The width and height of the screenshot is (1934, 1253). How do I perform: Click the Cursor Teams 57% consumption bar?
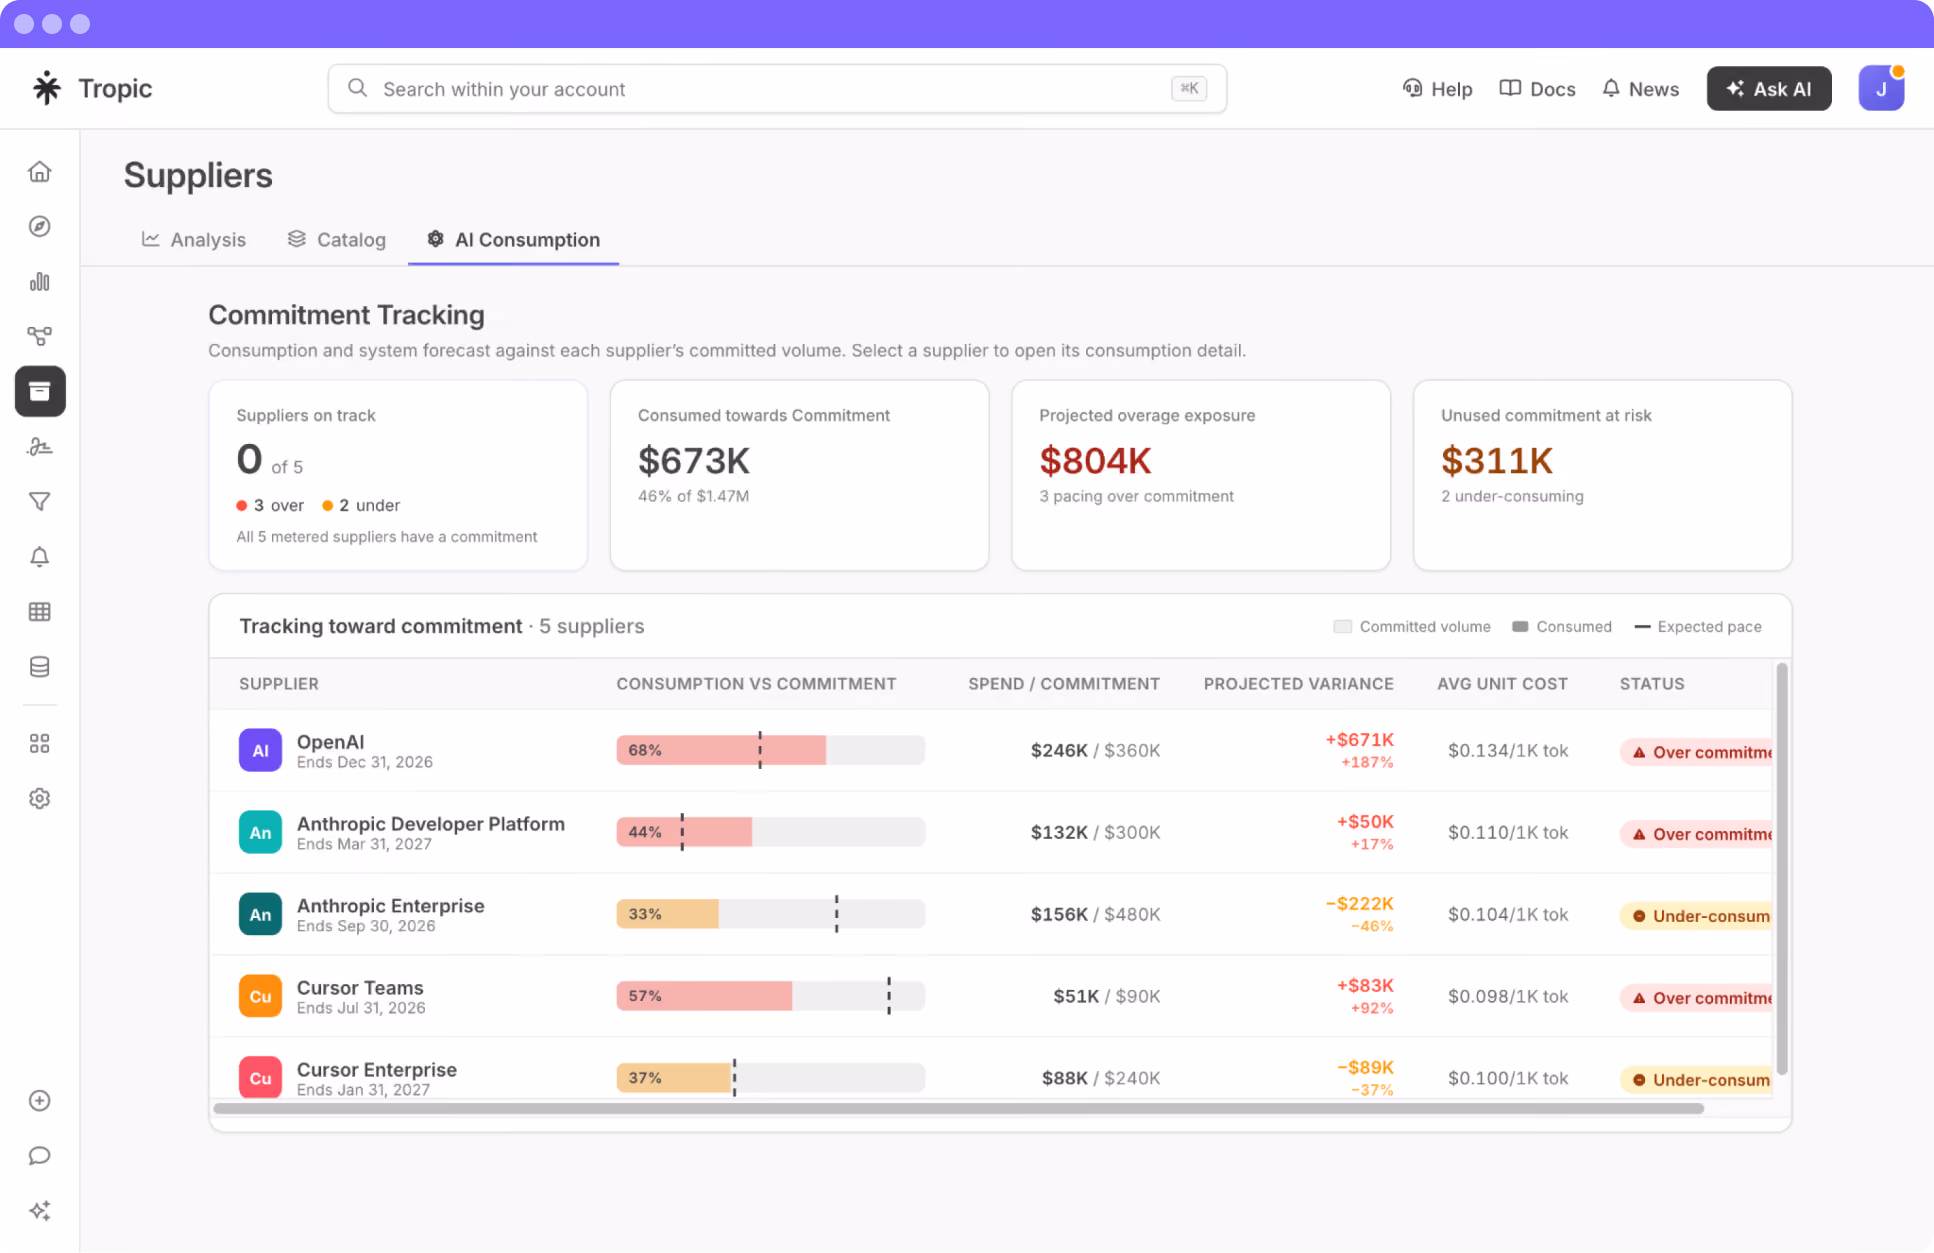pos(770,996)
